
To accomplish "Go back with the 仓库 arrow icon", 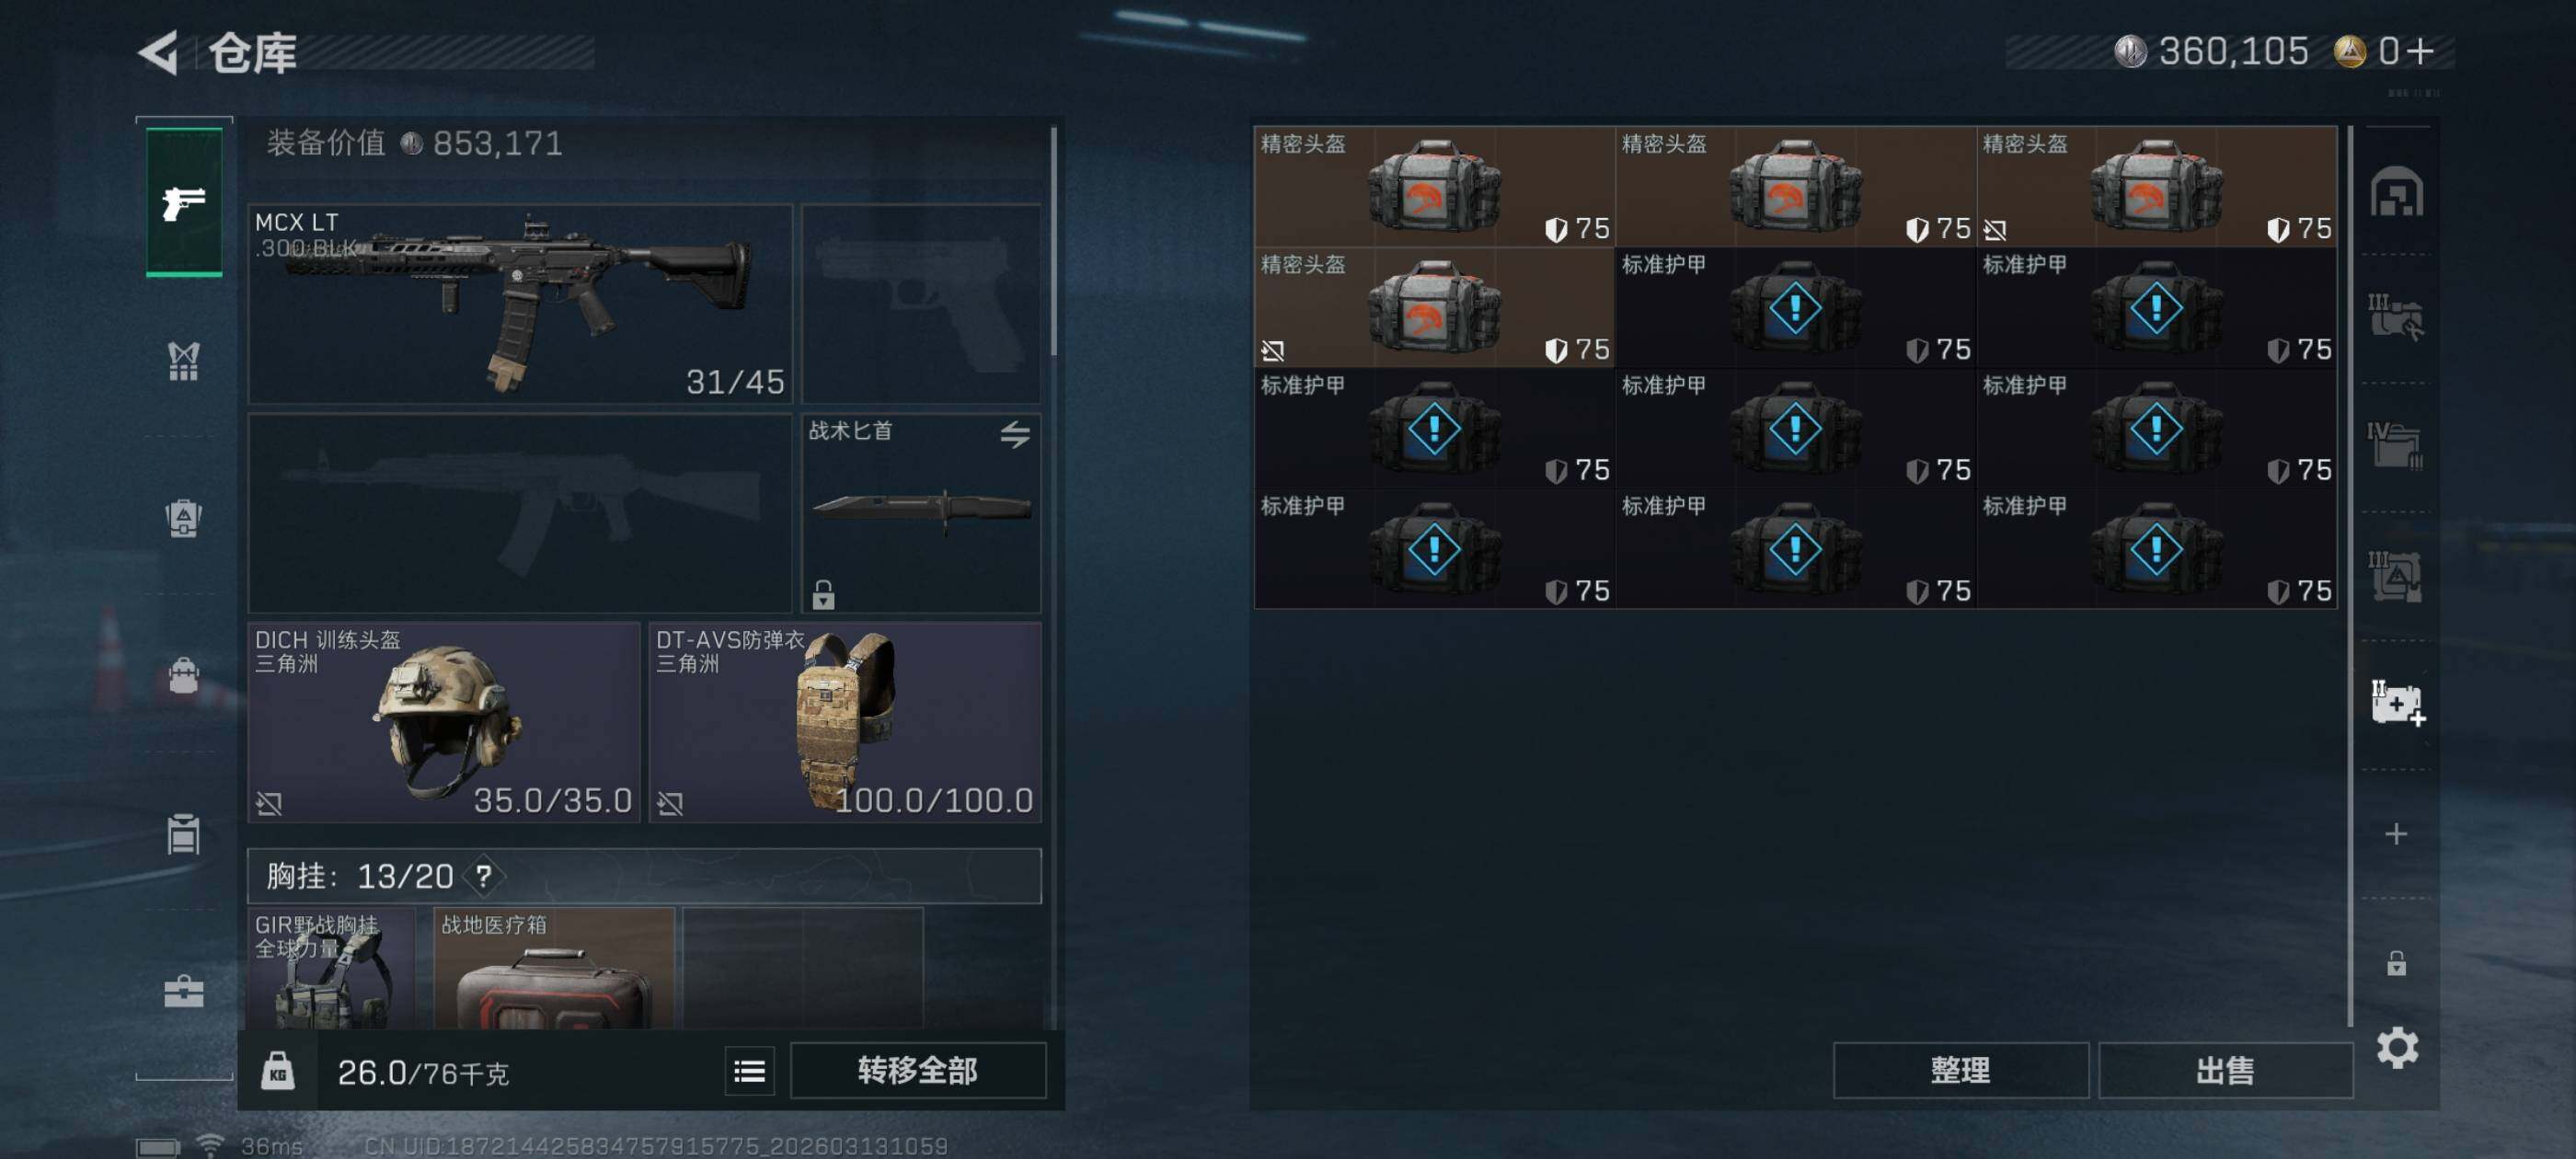I will [x=159, y=52].
